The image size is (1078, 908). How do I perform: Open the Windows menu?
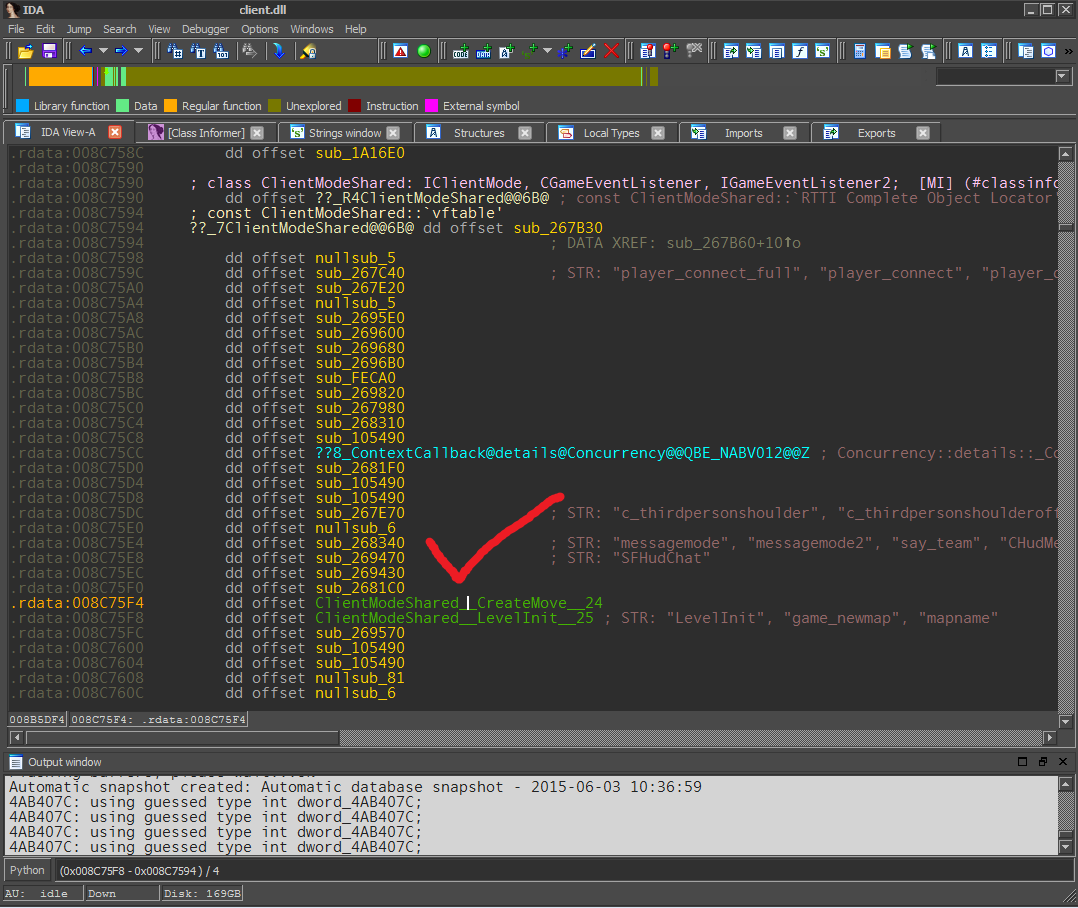pos(311,29)
